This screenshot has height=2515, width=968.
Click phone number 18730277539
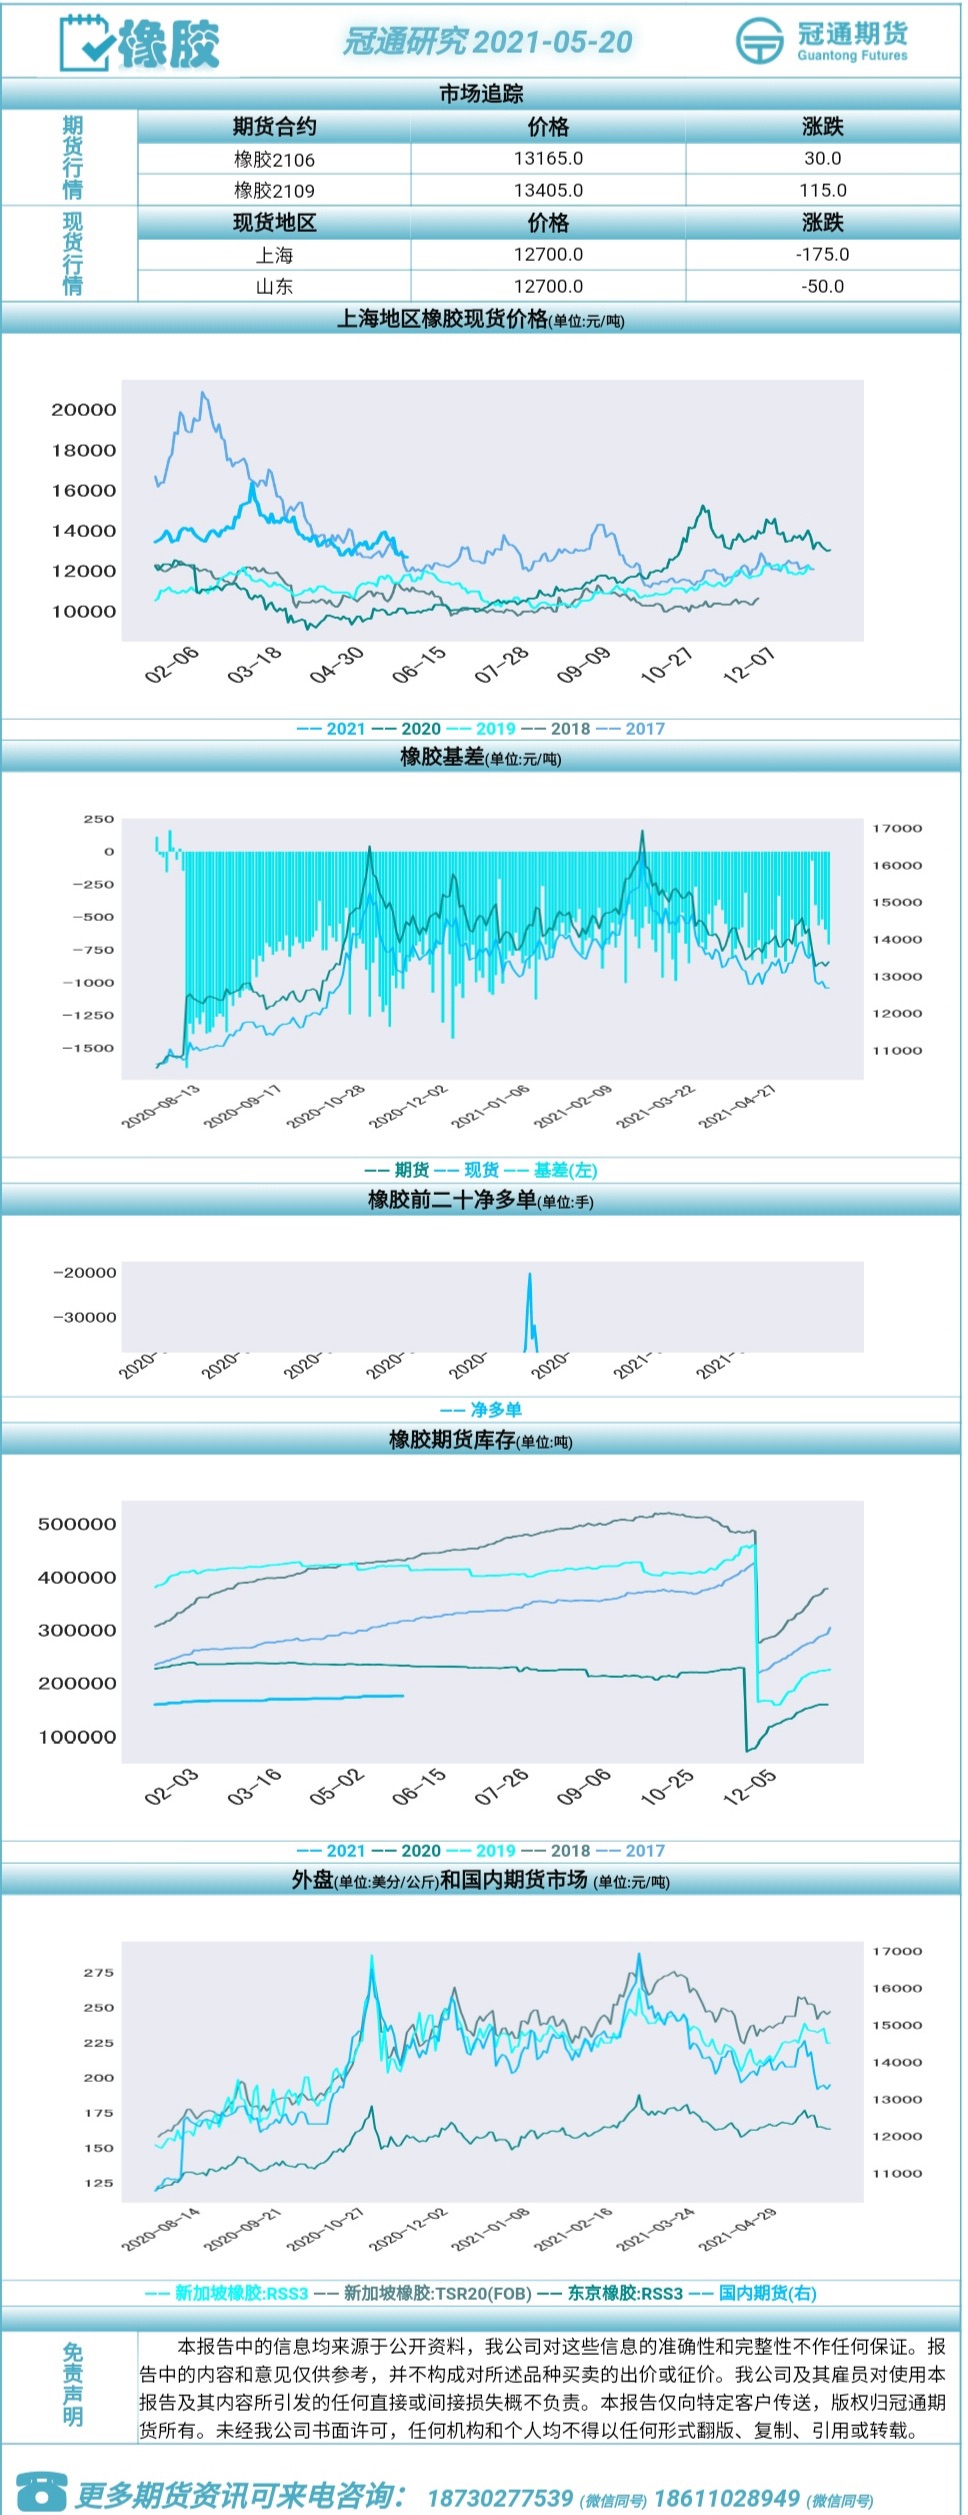(x=500, y=2498)
